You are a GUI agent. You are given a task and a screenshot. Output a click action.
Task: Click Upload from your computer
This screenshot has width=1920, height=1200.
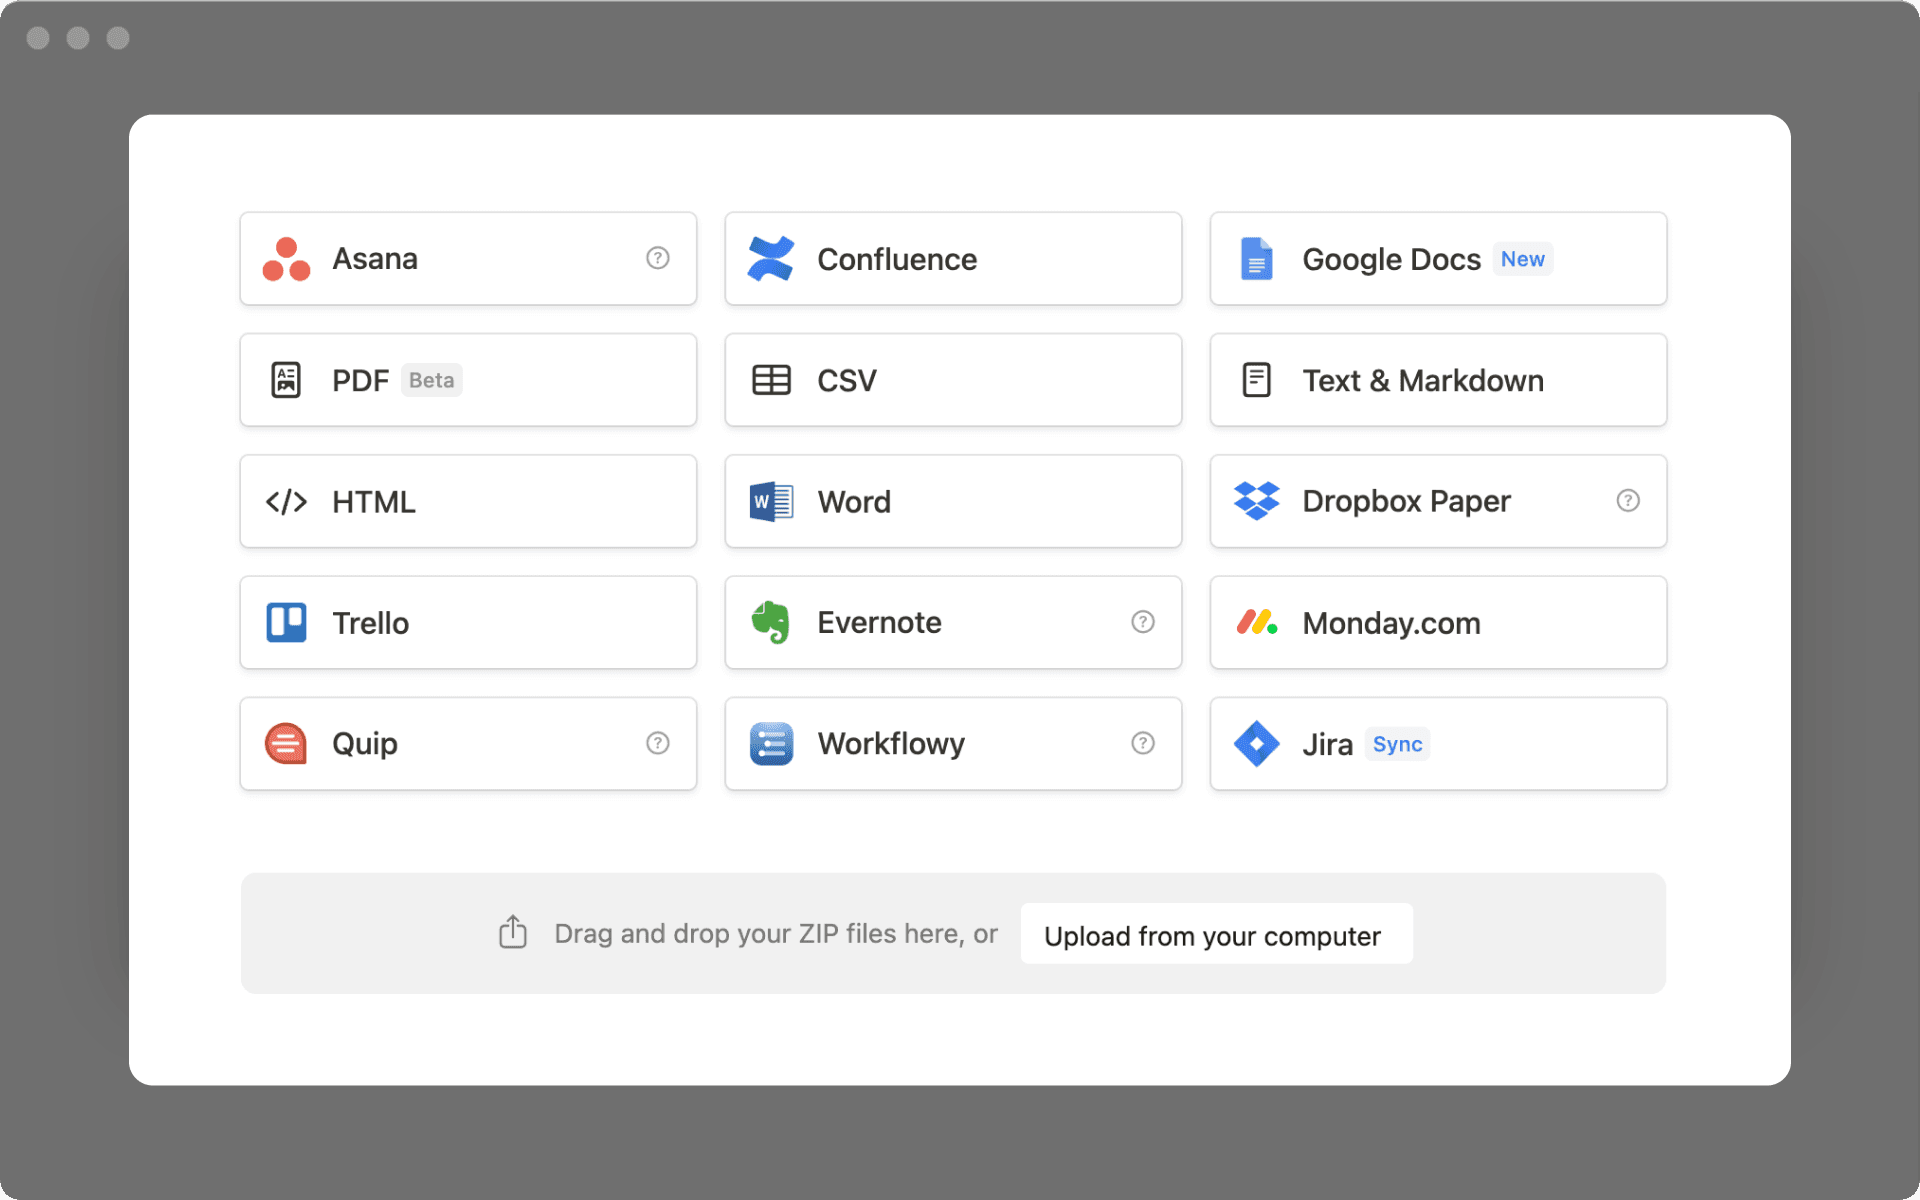pos(1214,934)
